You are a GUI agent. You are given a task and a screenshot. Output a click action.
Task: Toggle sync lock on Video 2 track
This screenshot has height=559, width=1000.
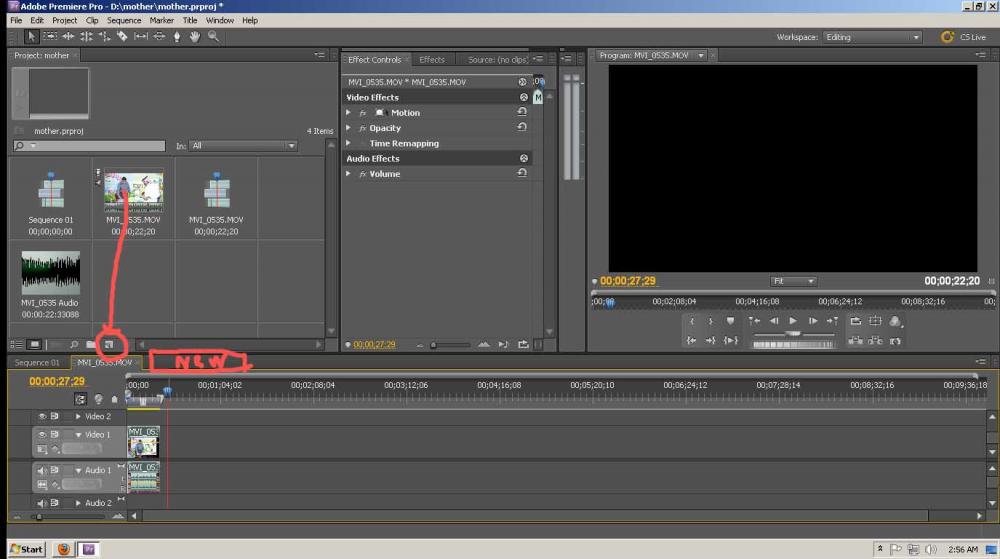click(55, 416)
